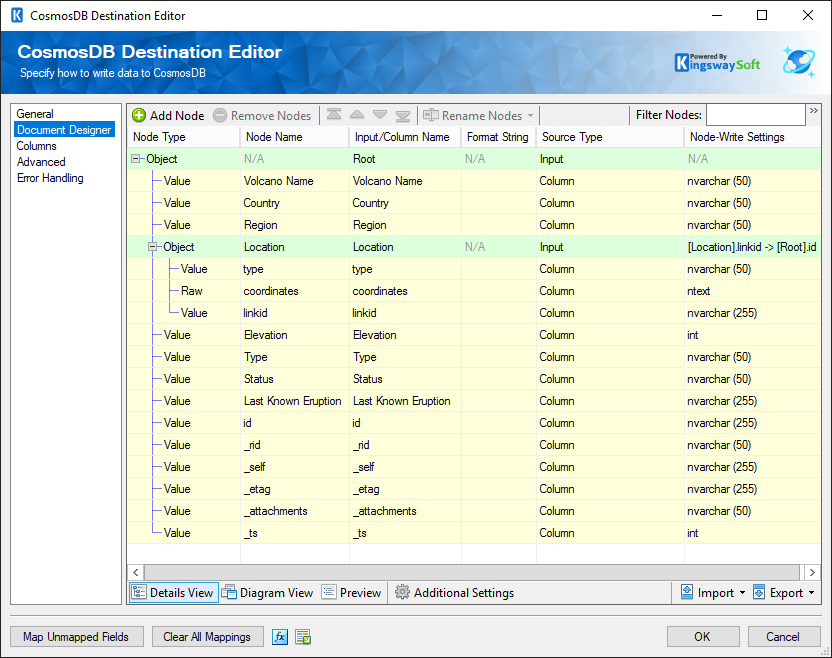Select Last Known Eruption node name

pyautogui.click(x=294, y=401)
